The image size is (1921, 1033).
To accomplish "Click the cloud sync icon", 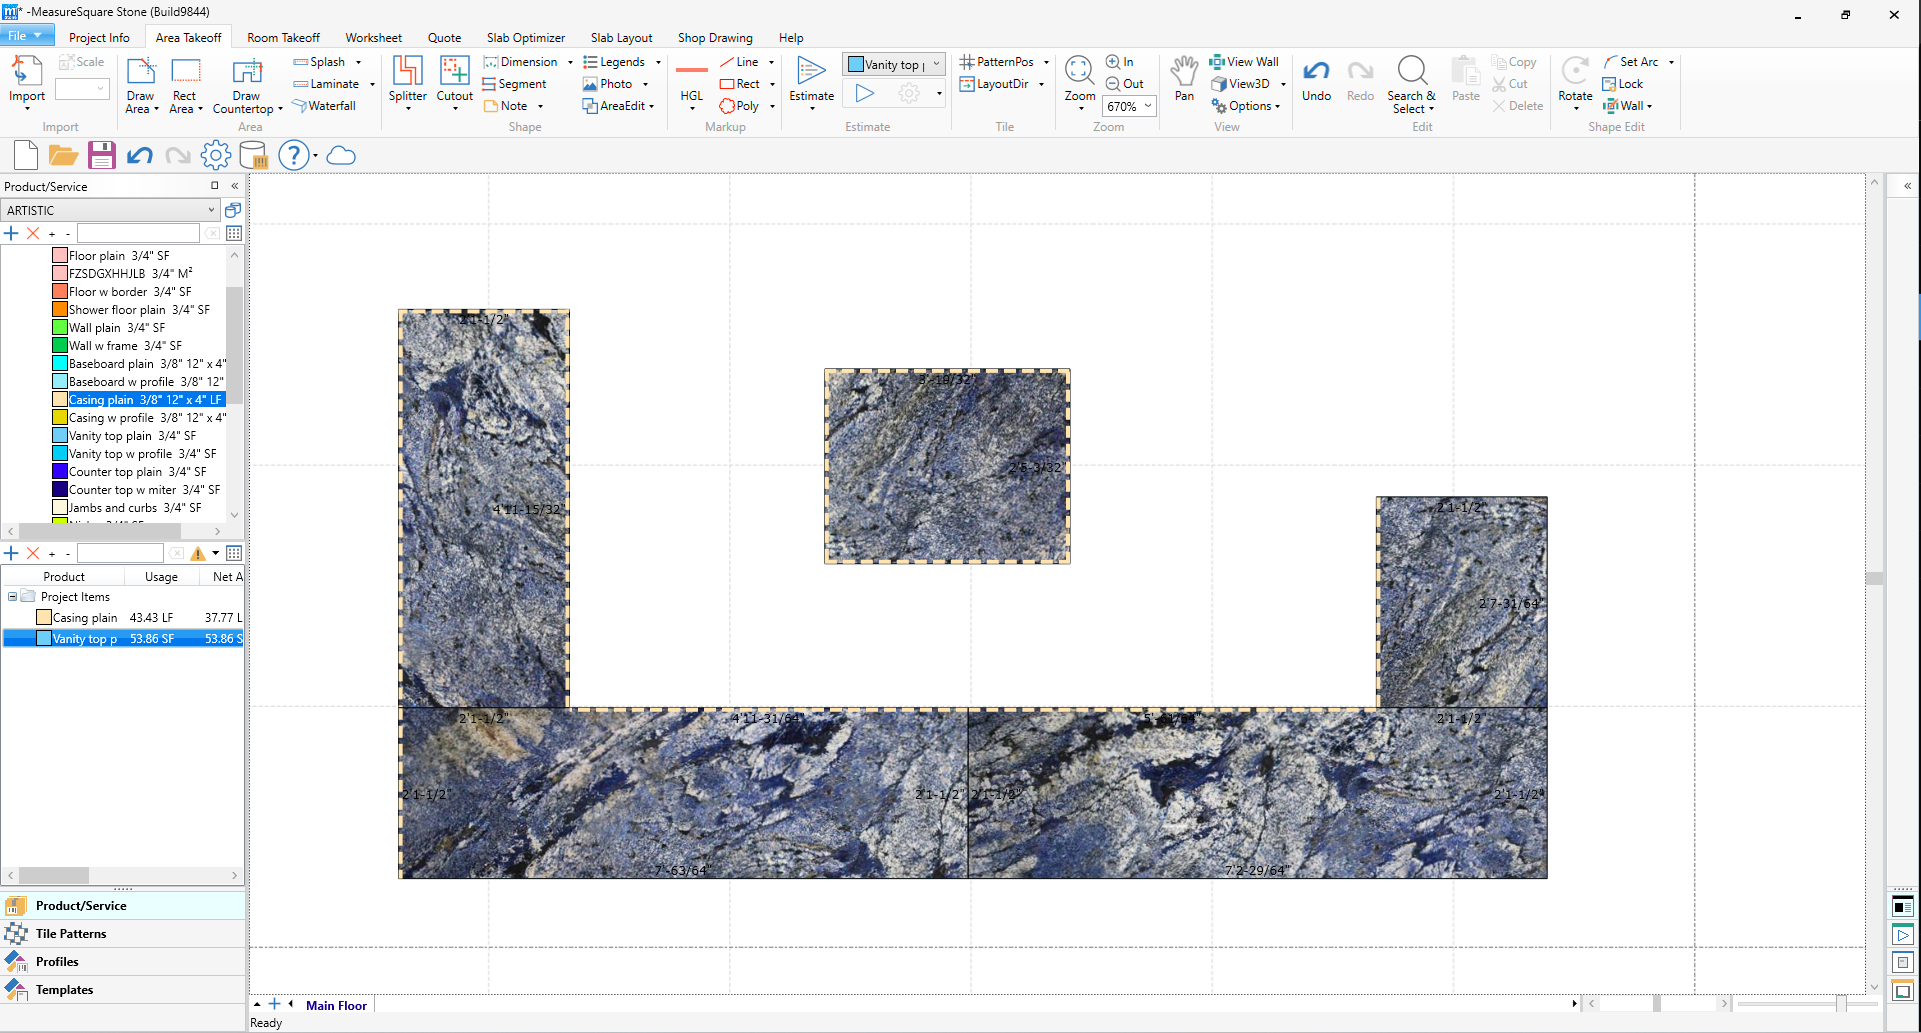I will pyautogui.click(x=341, y=156).
